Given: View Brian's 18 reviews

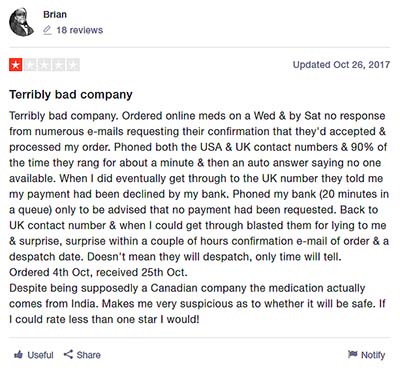Looking at the screenshot, I should [79, 30].
